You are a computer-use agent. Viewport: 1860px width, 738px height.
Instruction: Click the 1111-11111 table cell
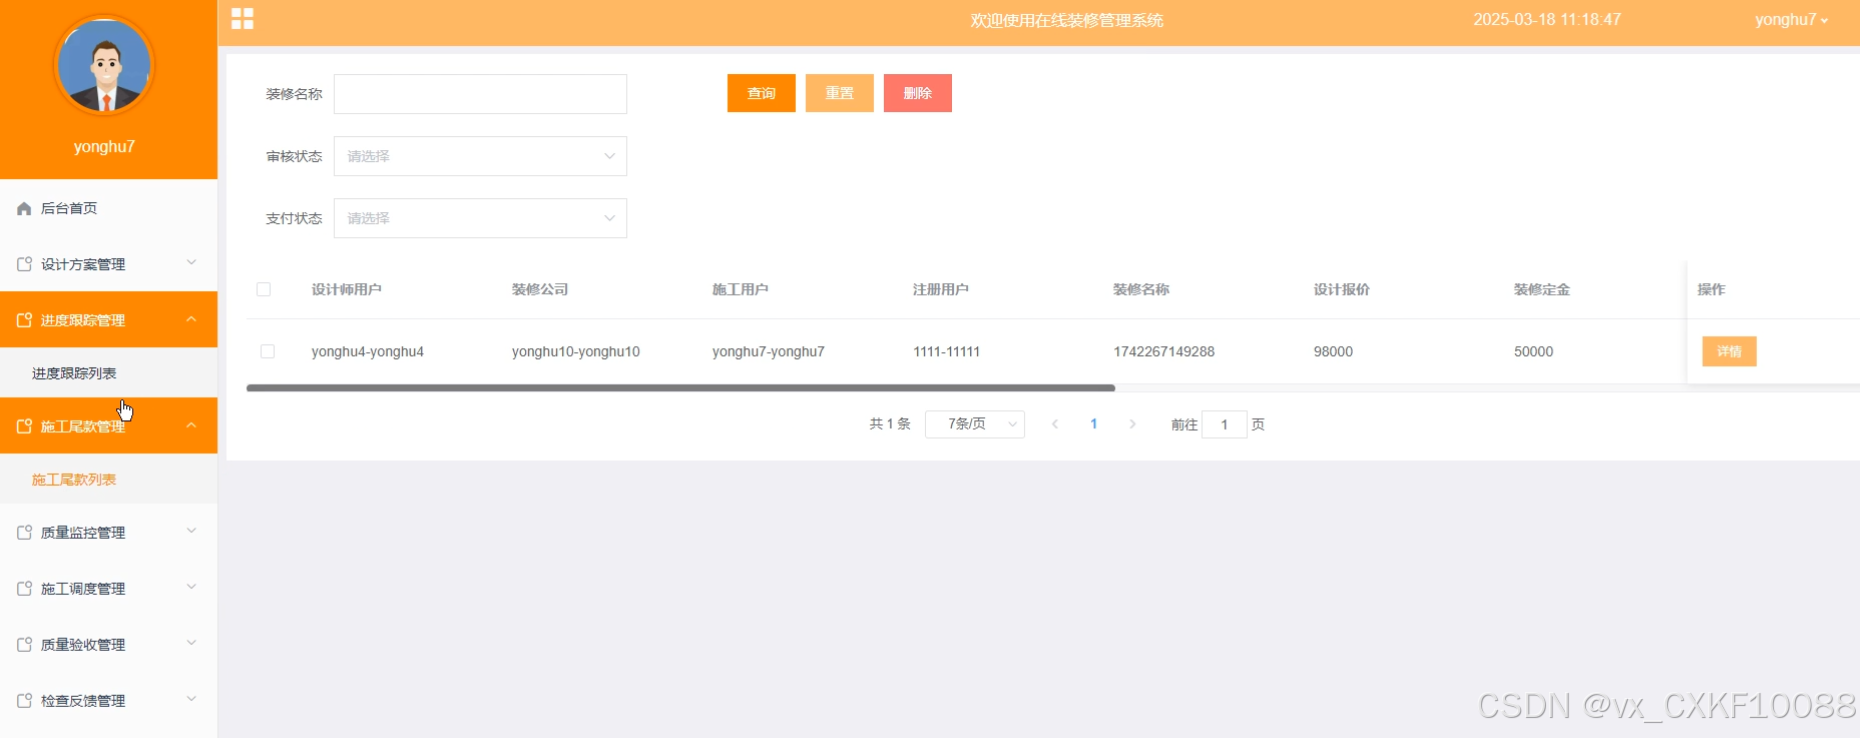coord(946,352)
